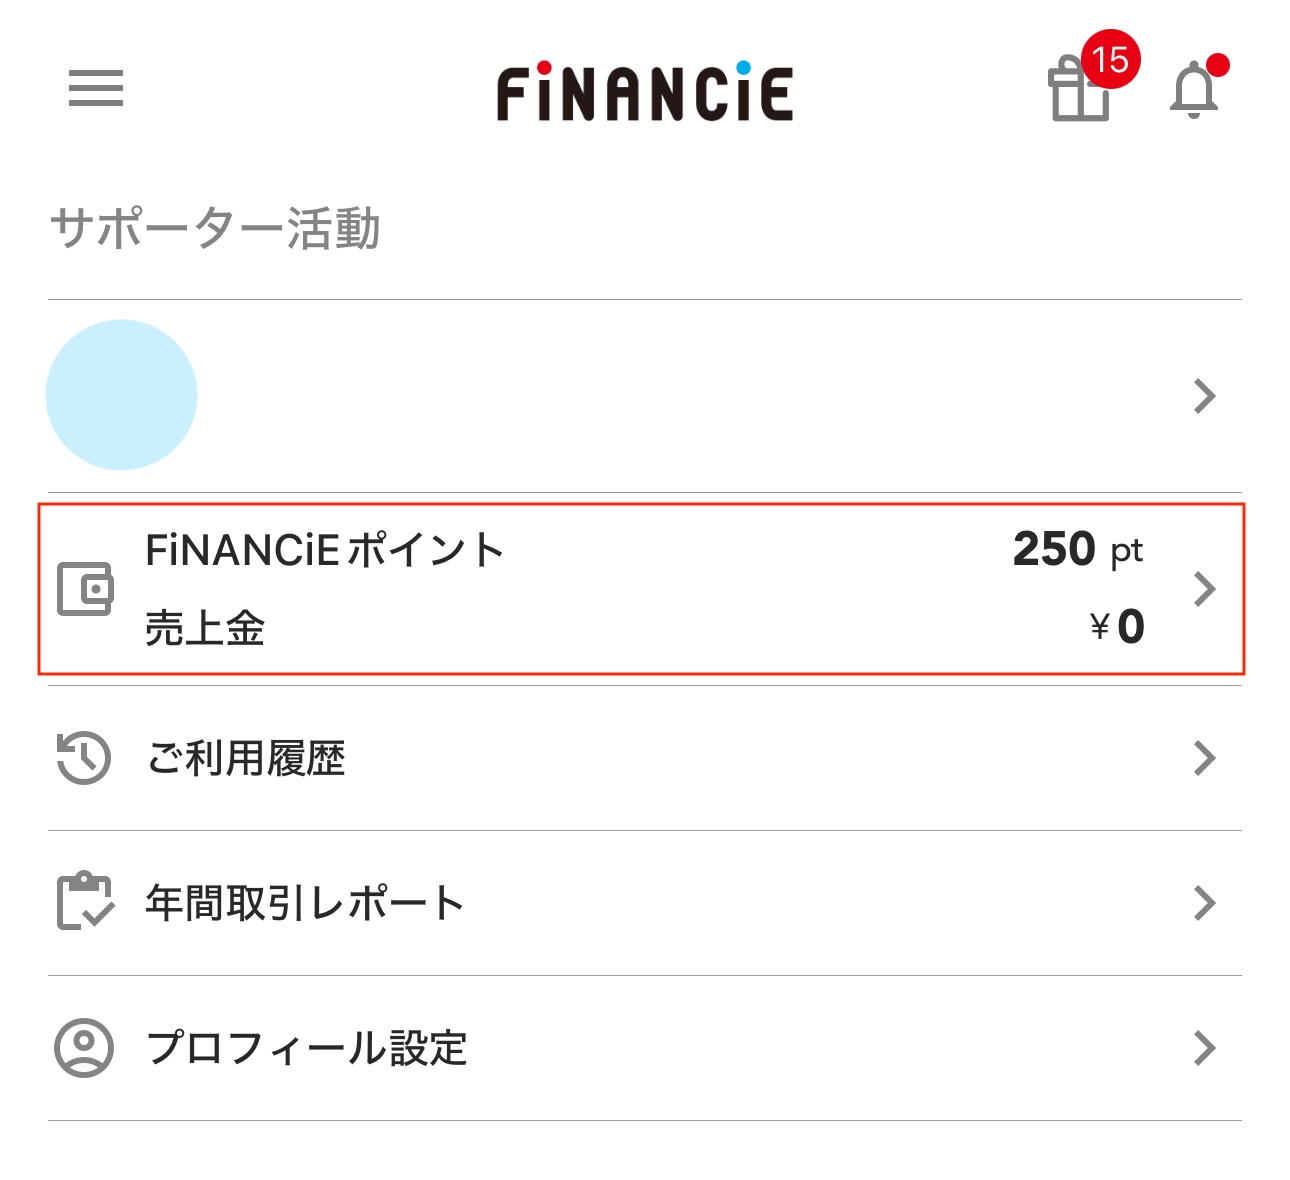Expand the profile row chevron
Viewport: 1290px width, 1180px height.
(1205, 397)
